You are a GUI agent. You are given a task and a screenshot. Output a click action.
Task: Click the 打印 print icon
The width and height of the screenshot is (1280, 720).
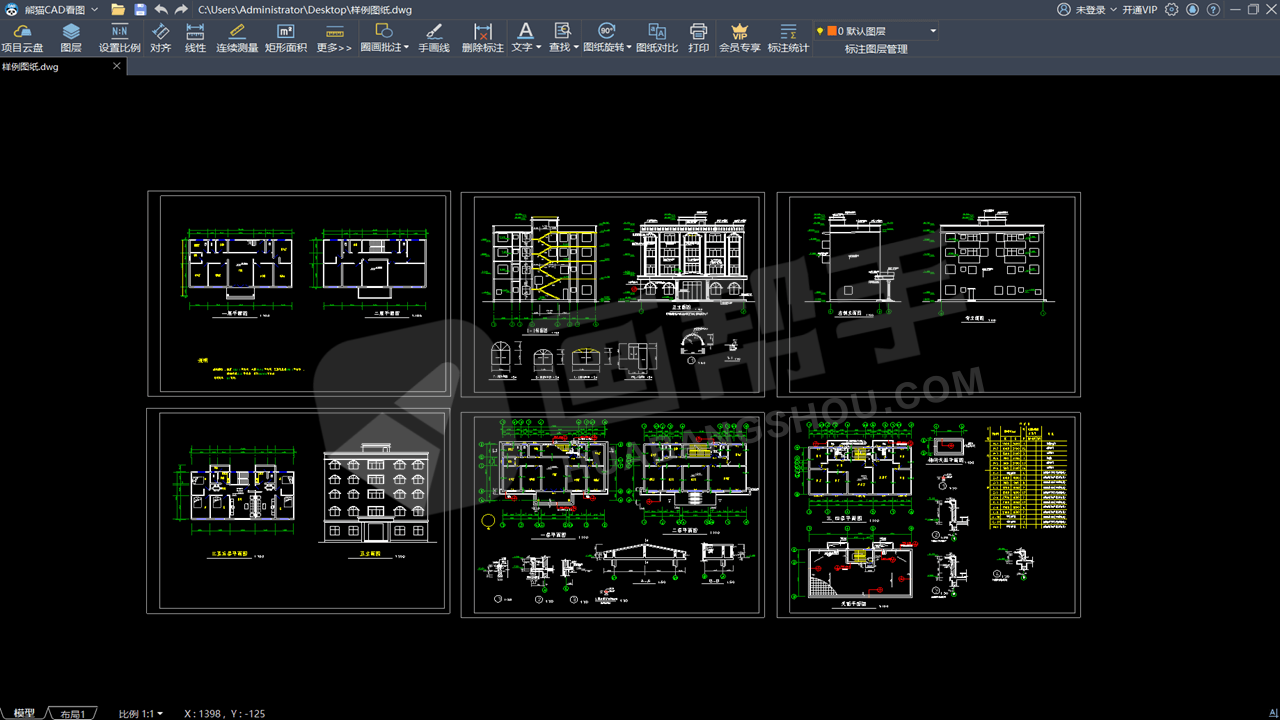(x=699, y=38)
